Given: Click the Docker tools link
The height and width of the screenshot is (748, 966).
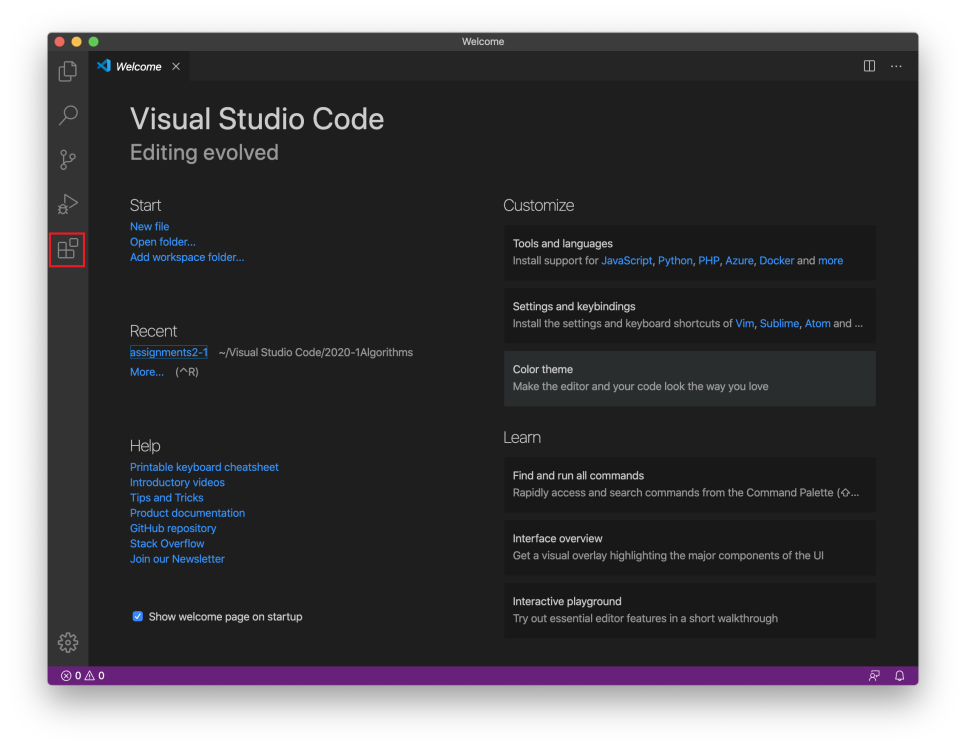Looking at the screenshot, I should point(776,261).
